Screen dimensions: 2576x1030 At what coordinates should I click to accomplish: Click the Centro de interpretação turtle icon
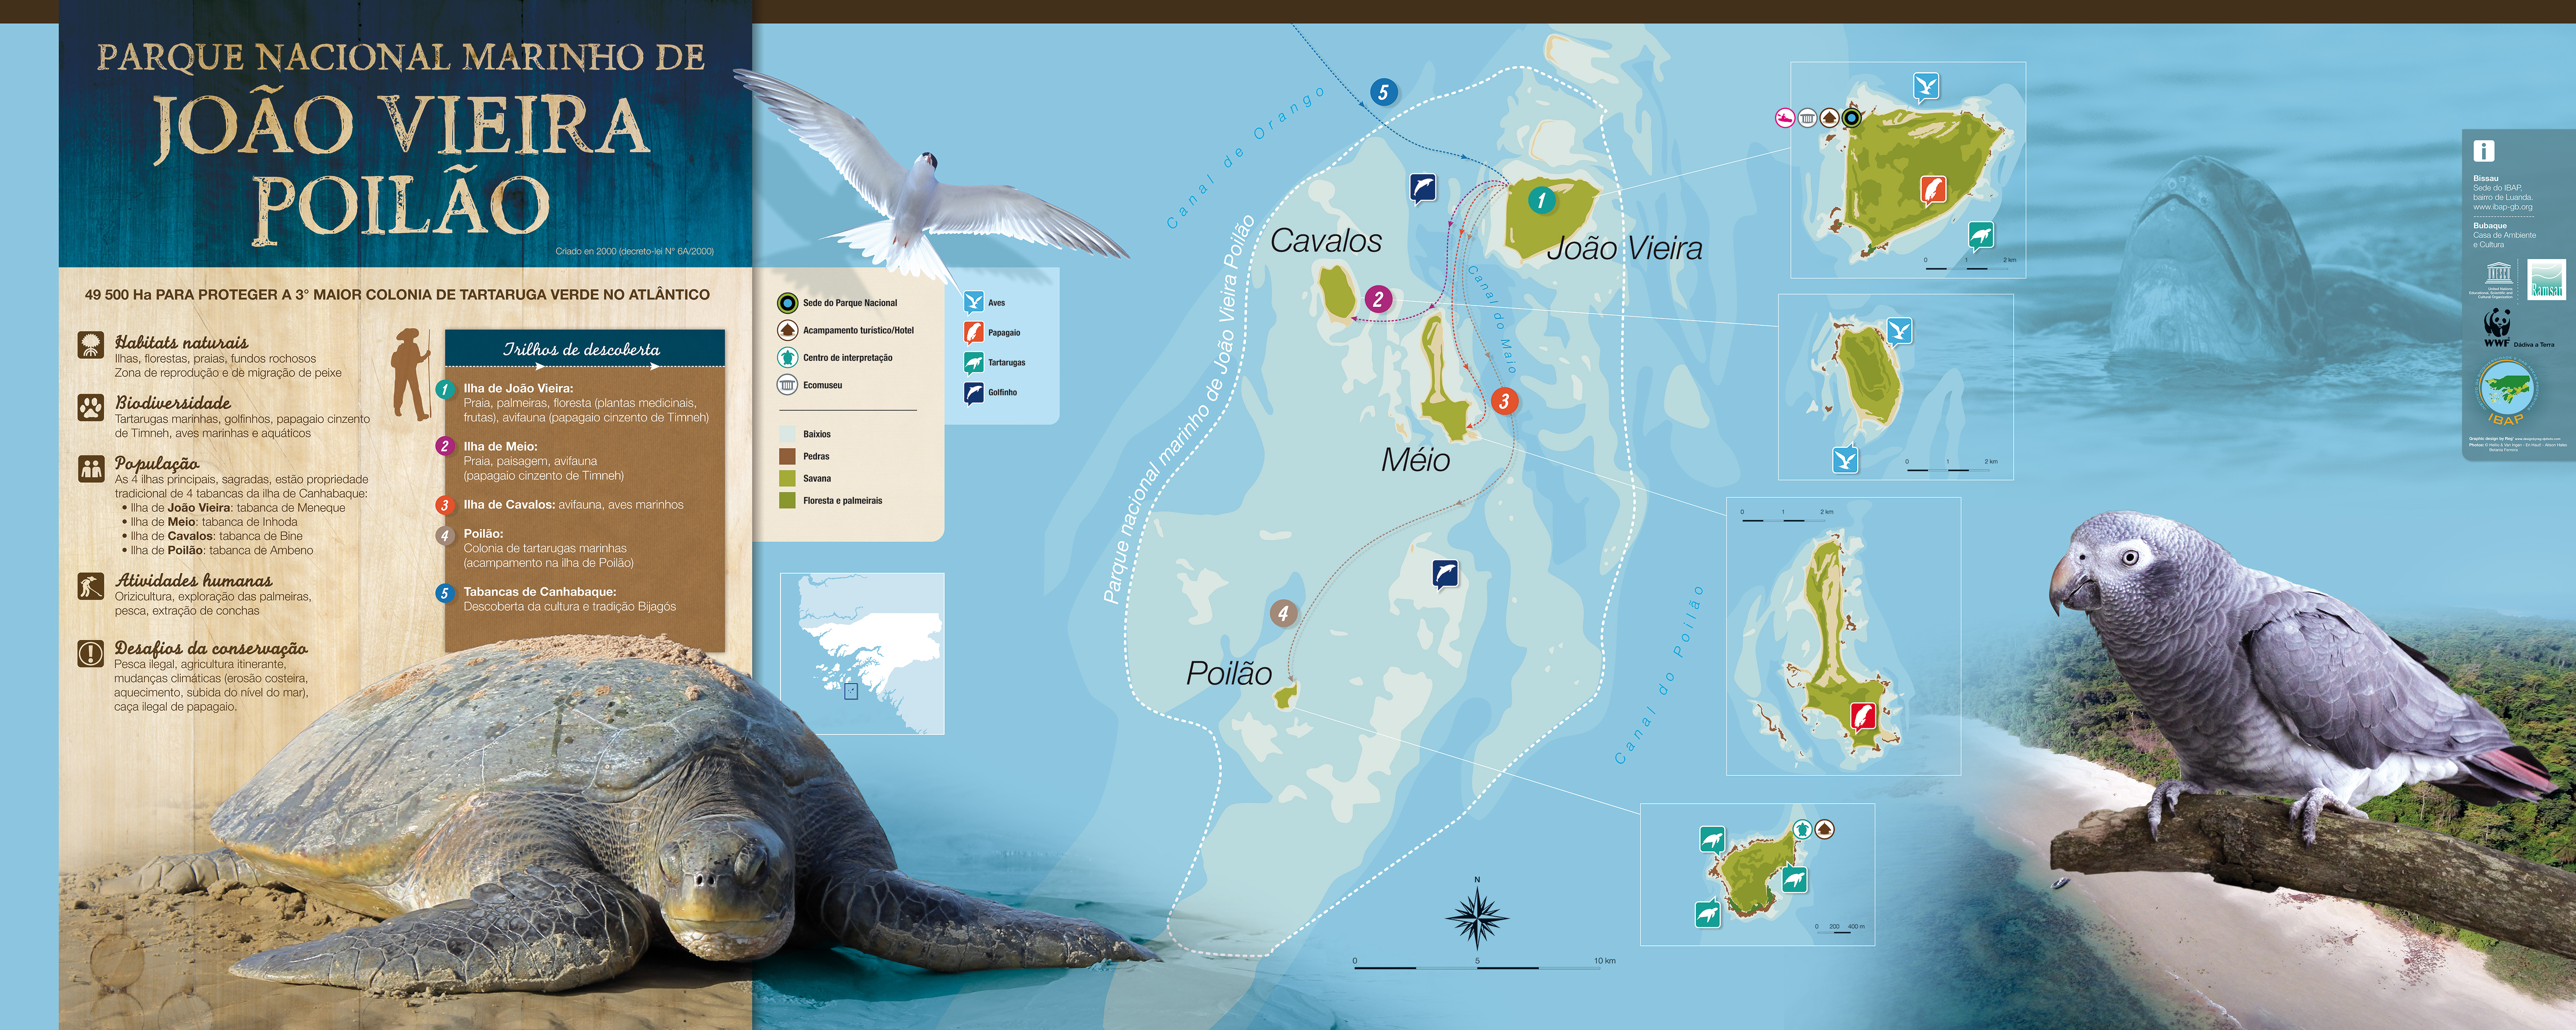coord(787,357)
